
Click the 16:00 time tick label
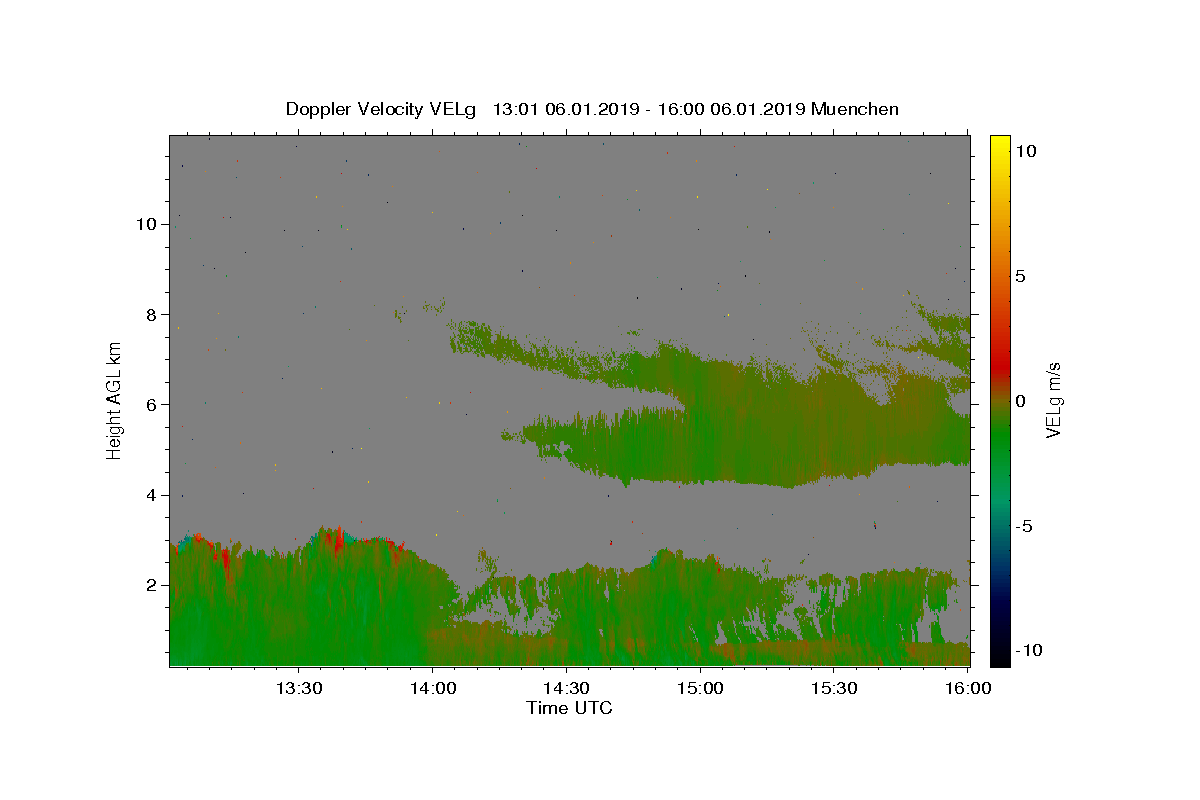[x=968, y=688]
